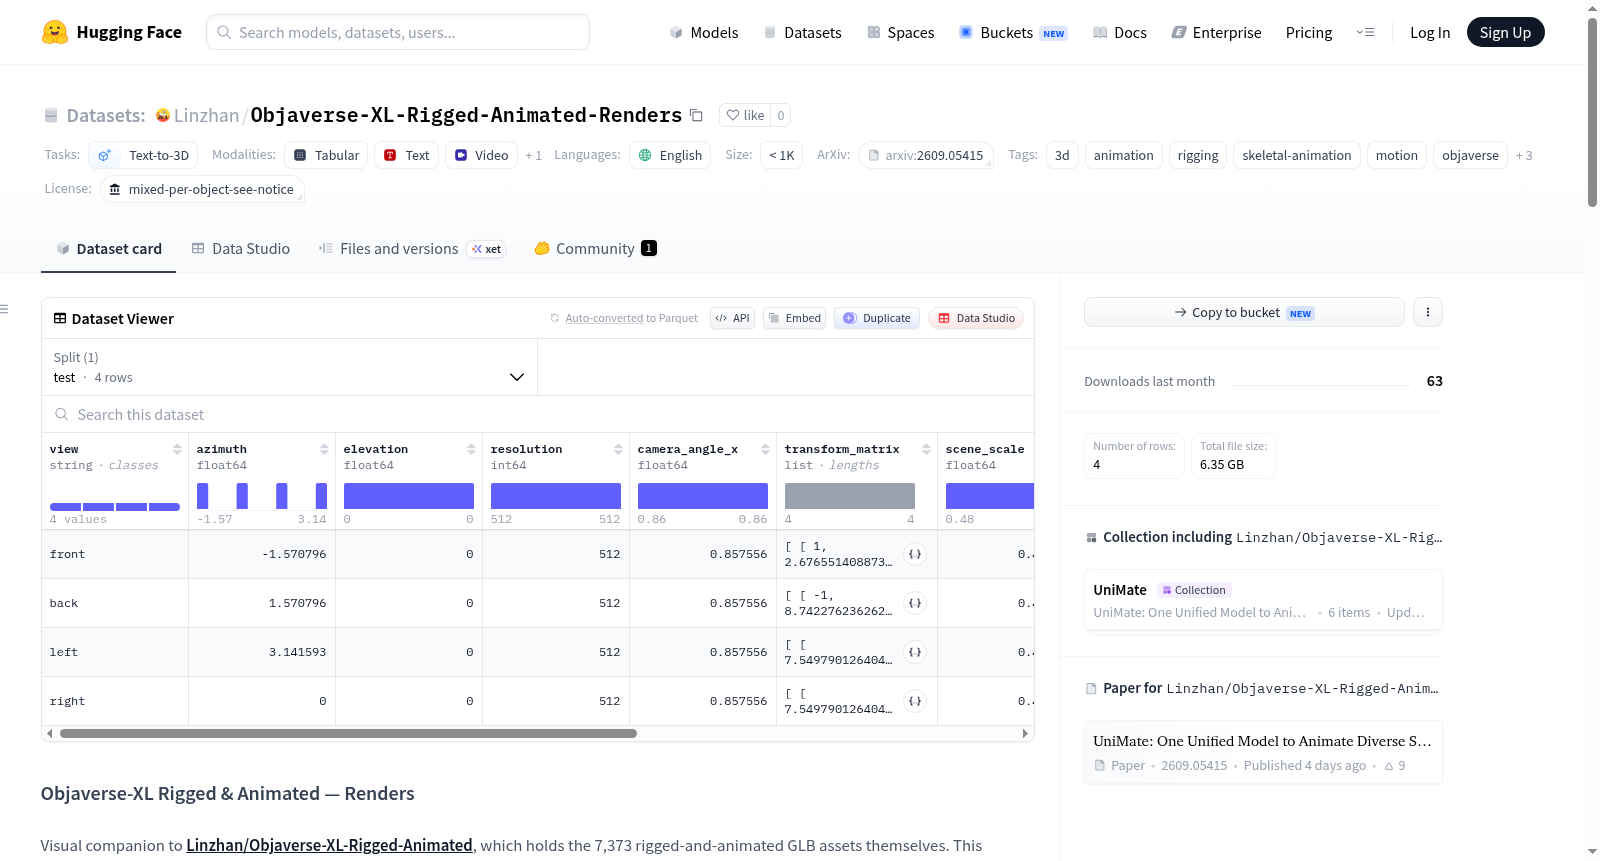Switch to the Data Studio tab
The height and width of the screenshot is (861, 1600).
(241, 249)
